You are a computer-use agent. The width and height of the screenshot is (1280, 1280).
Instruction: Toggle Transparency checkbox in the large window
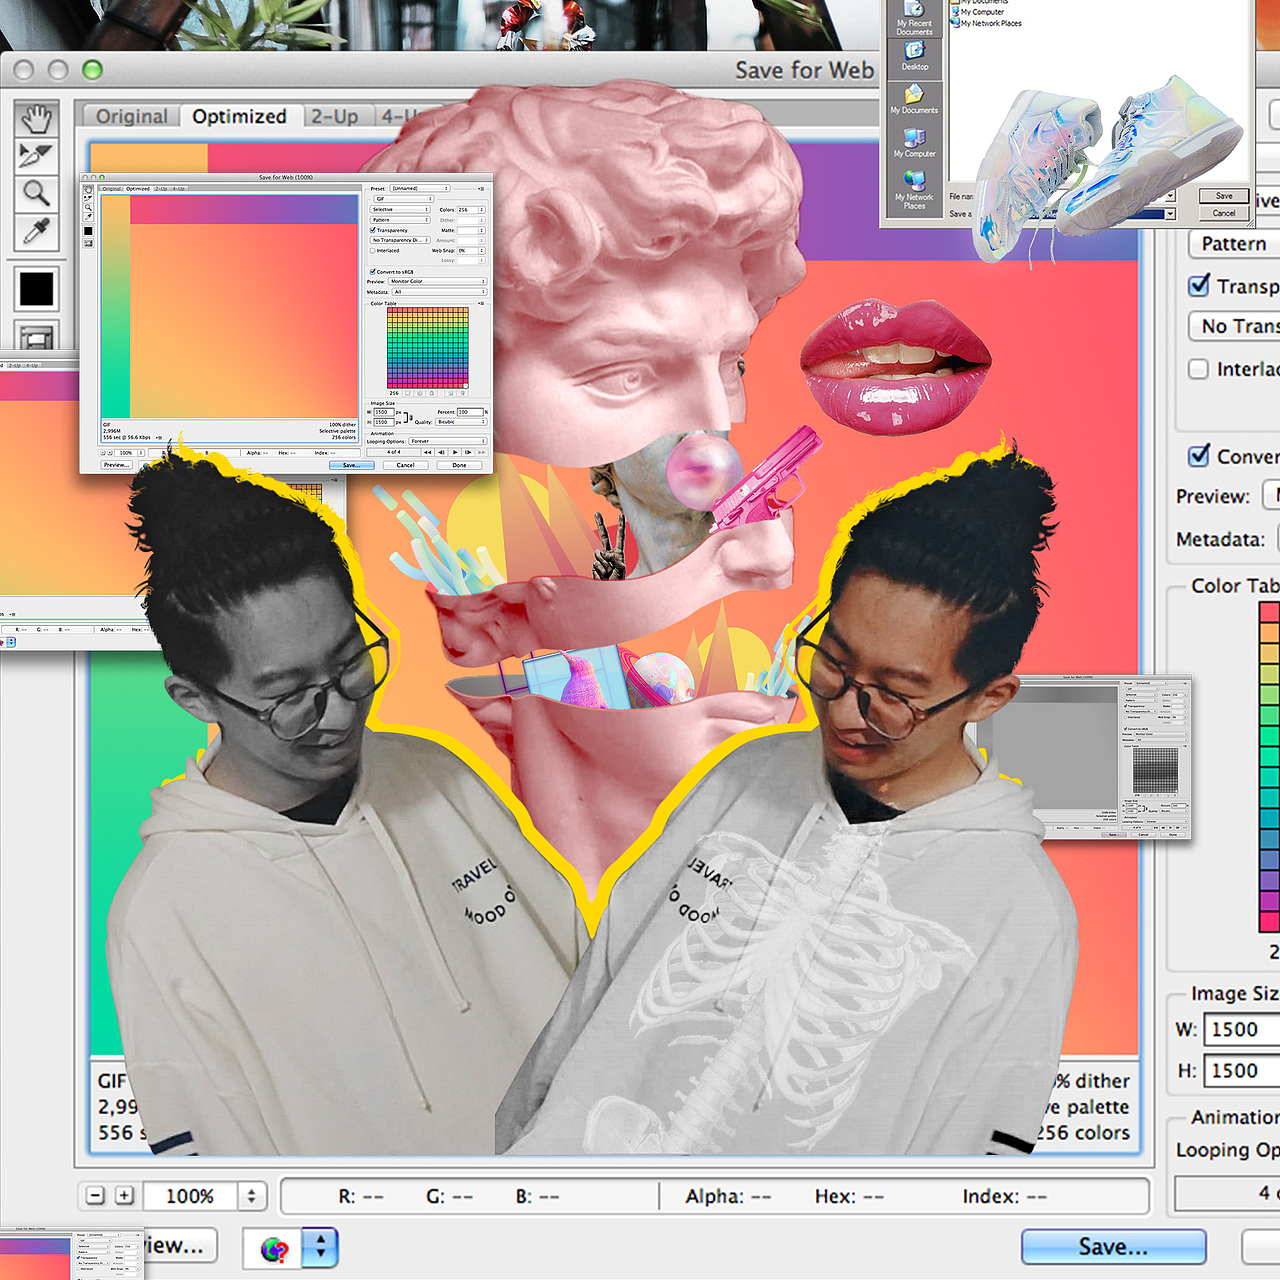(x=1199, y=286)
